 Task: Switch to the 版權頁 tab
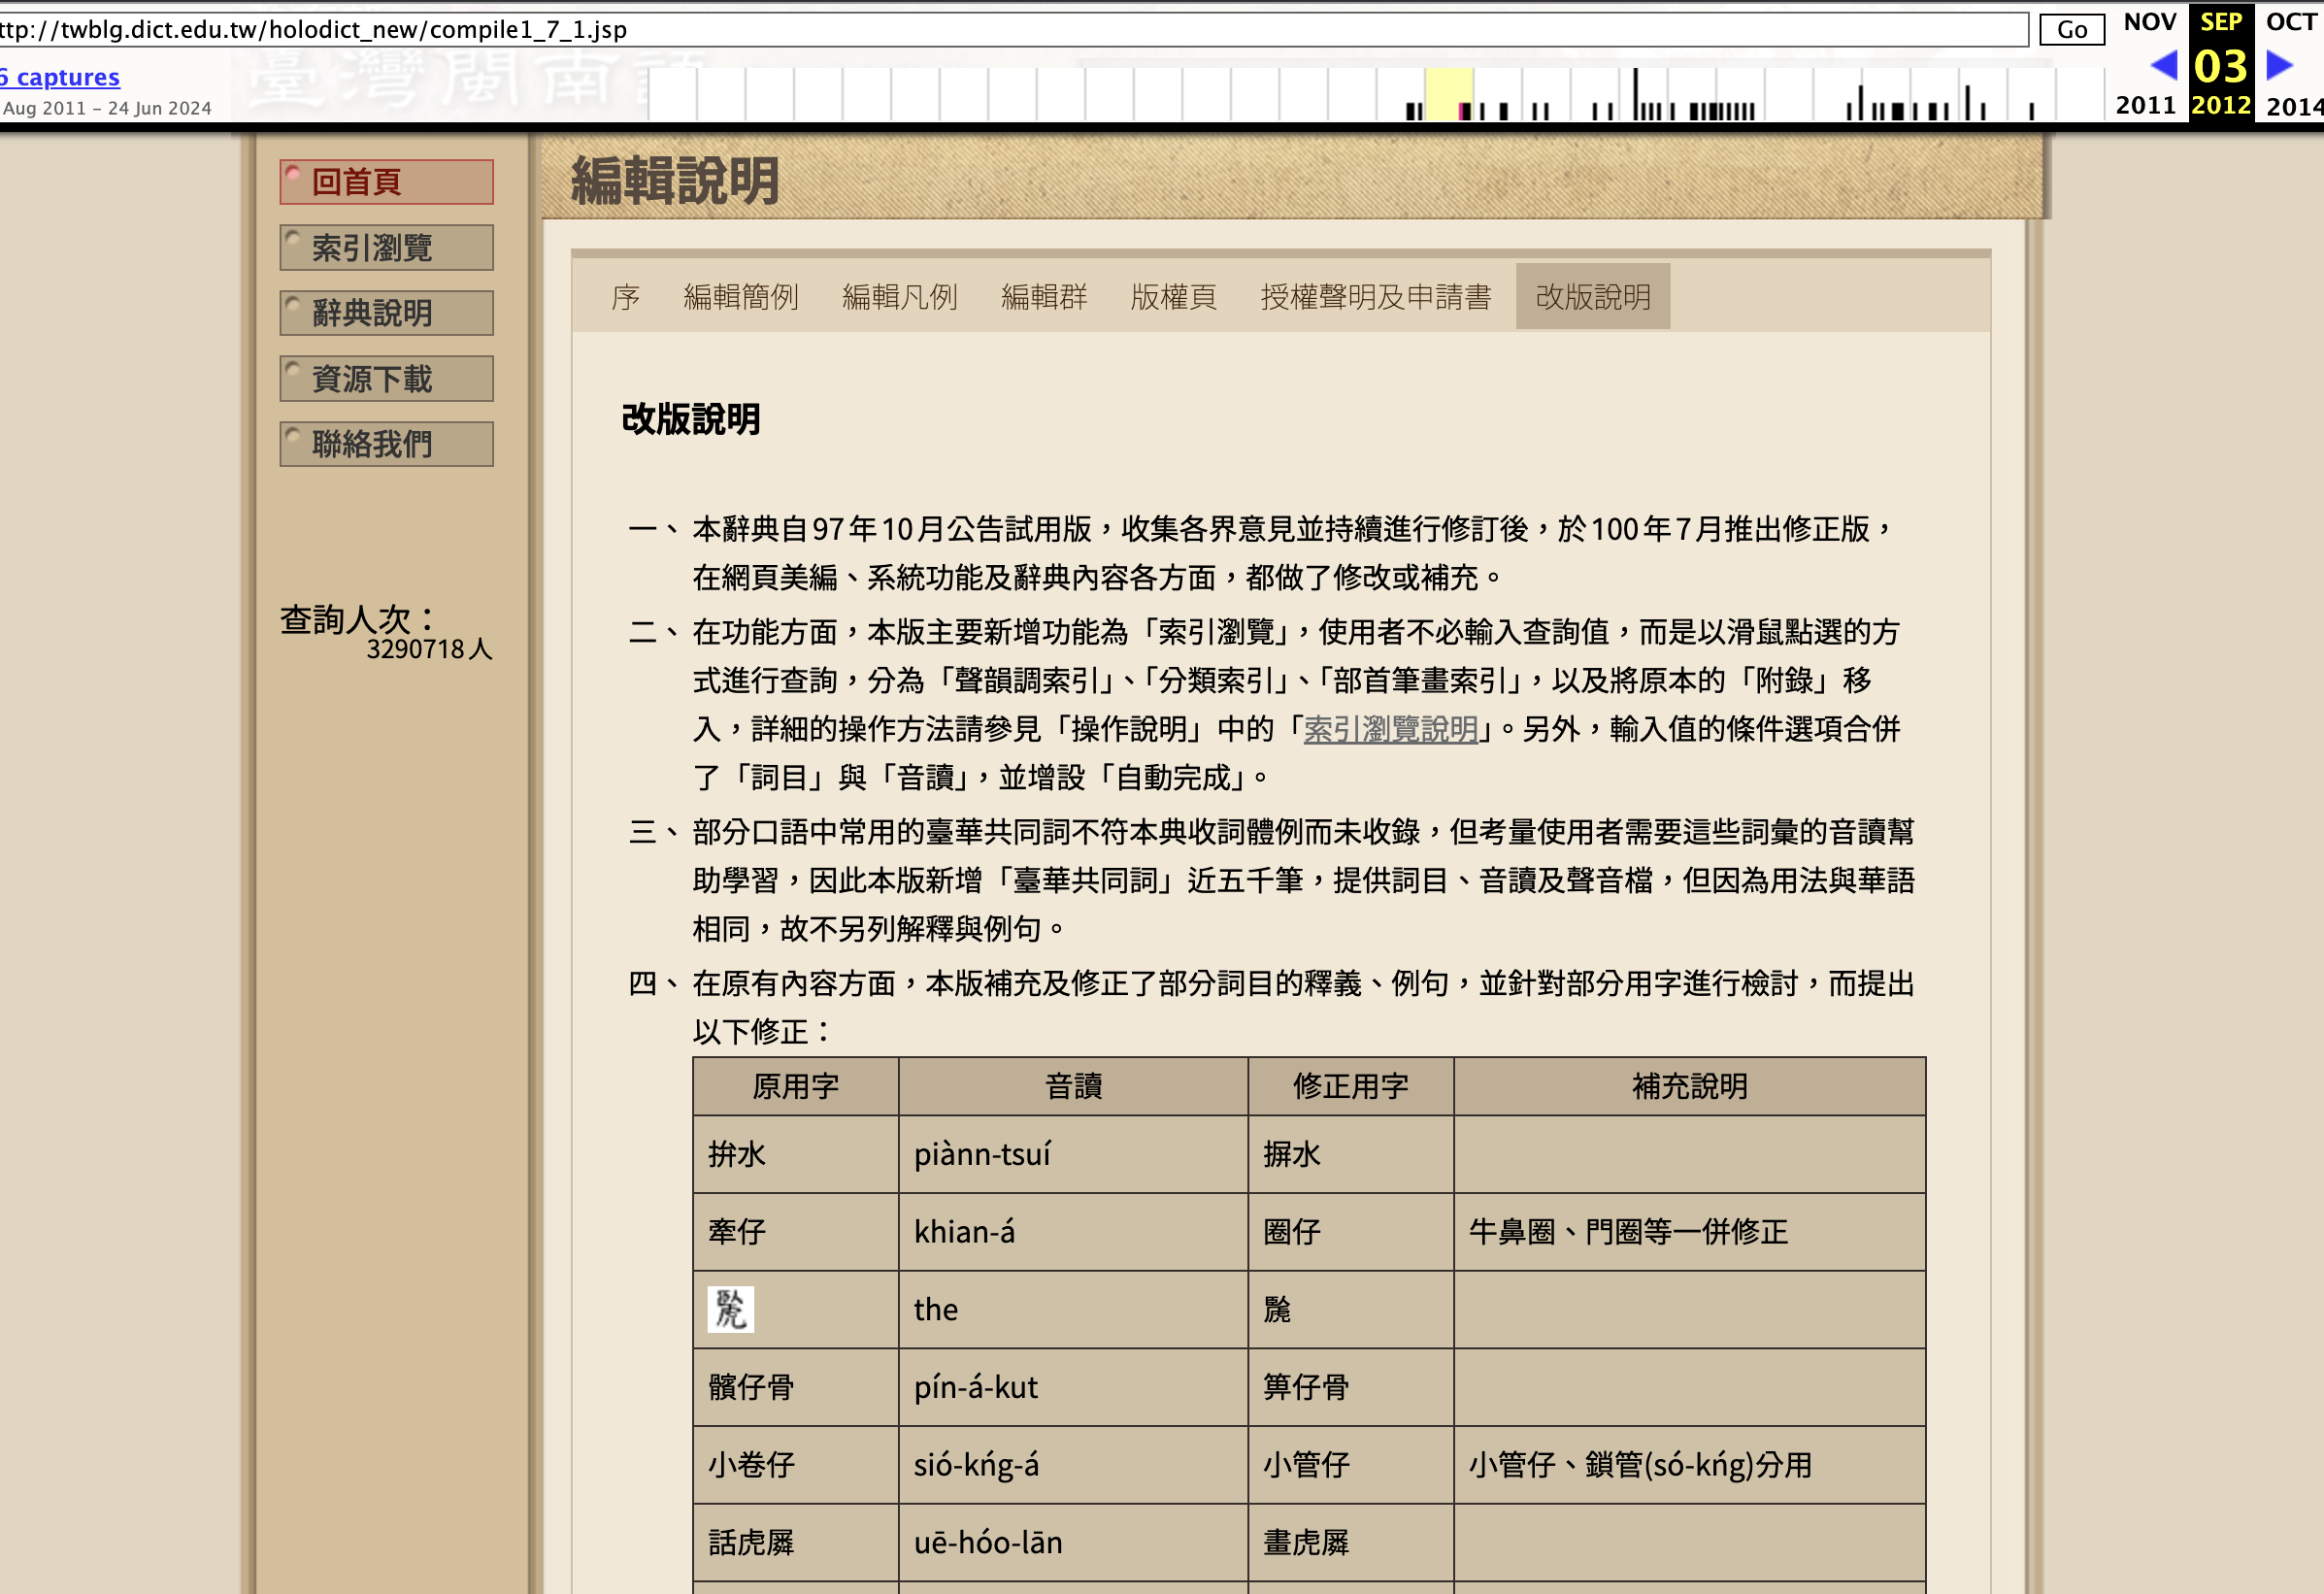pos(1174,297)
